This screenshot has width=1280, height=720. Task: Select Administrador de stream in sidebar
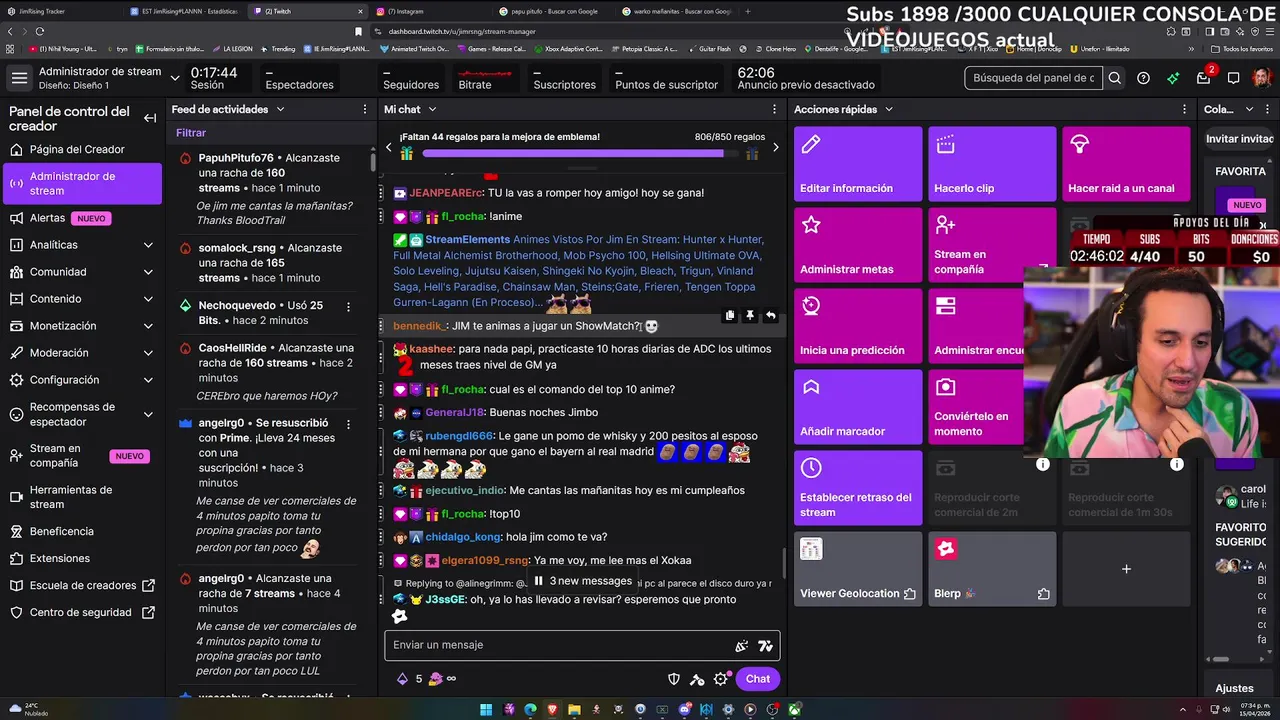tap(81, 184)
